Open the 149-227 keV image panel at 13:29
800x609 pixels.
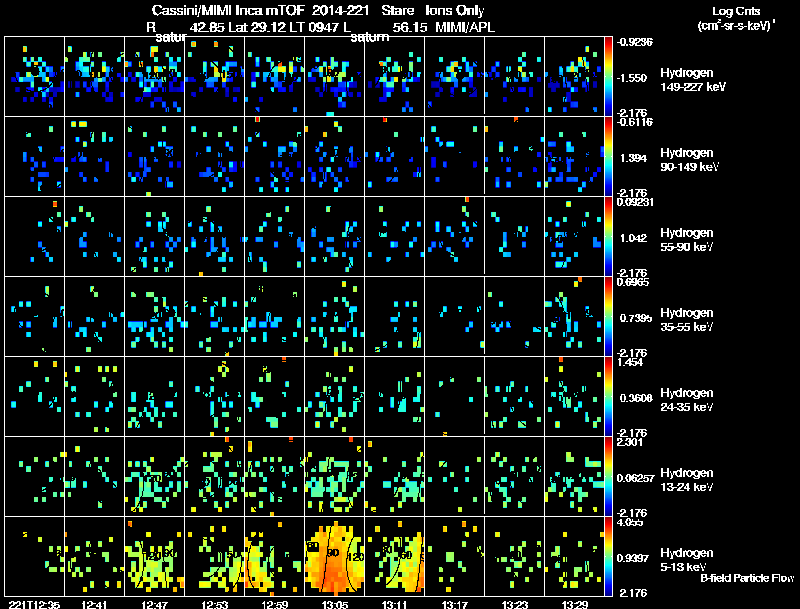(574, 77)
